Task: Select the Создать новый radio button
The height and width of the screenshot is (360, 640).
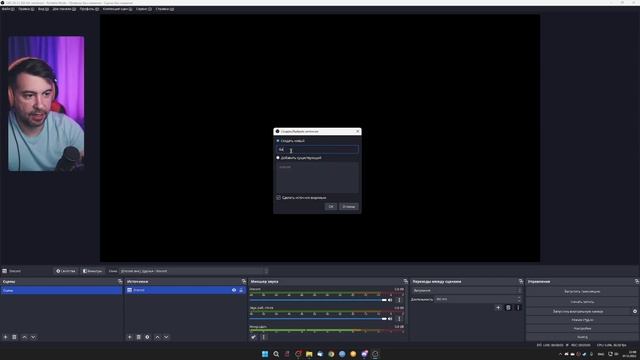Action: coord(278,141)
